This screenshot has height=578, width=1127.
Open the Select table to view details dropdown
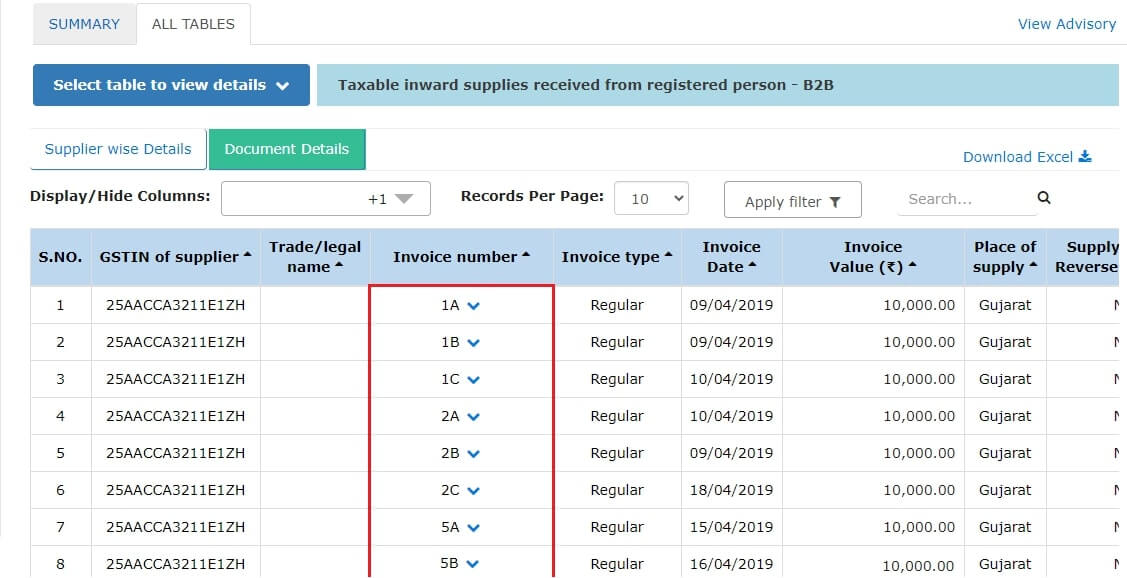point(170,86)
